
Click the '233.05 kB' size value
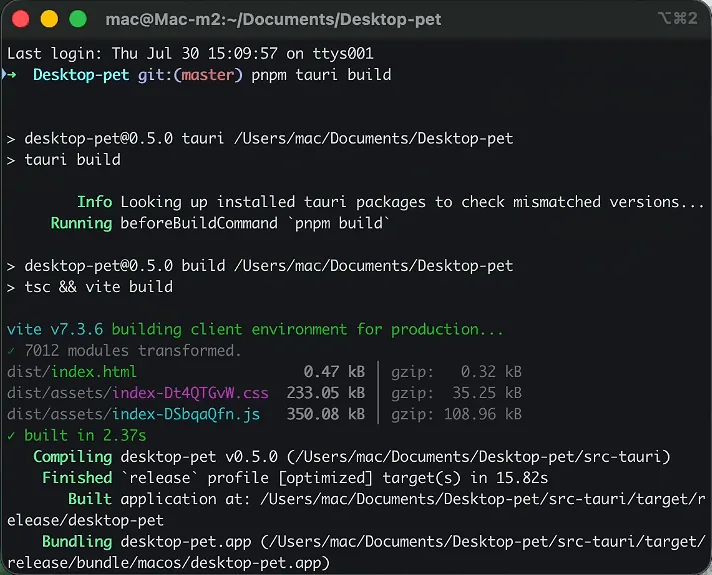click(x=326, y=393)
